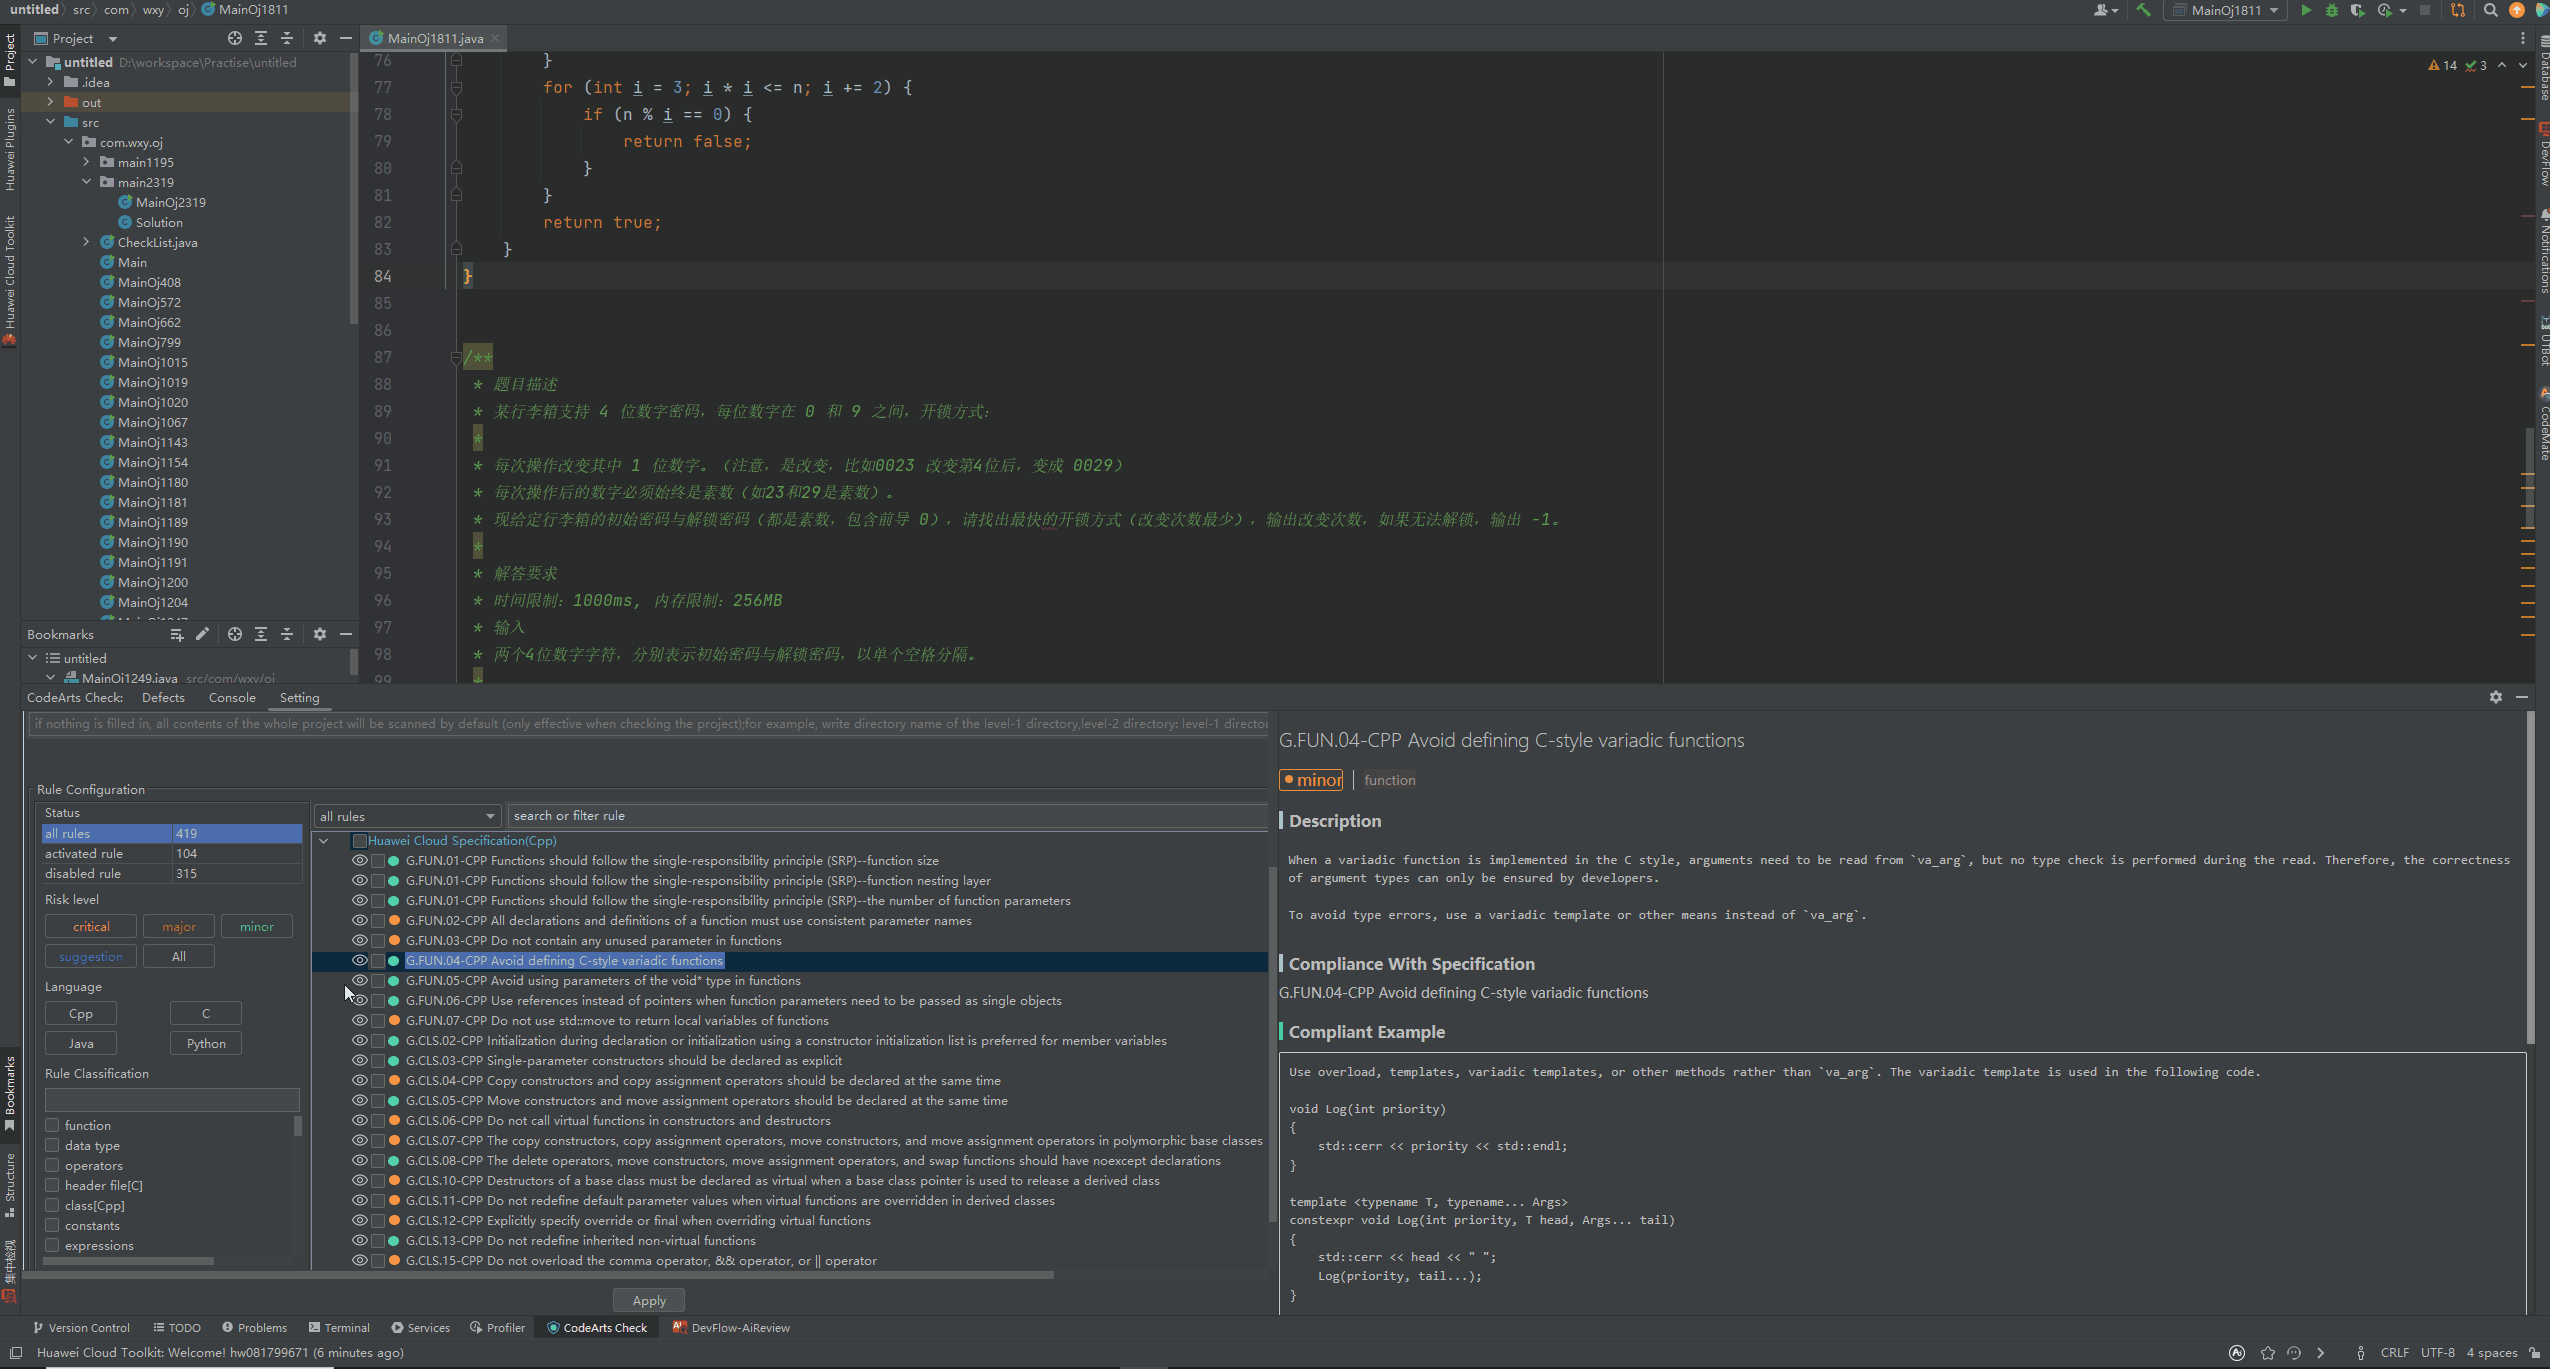Check the G.FUN.04-CPP rule checkbox
Viewport: 2550px width, 1369px height.
[378, 960]
